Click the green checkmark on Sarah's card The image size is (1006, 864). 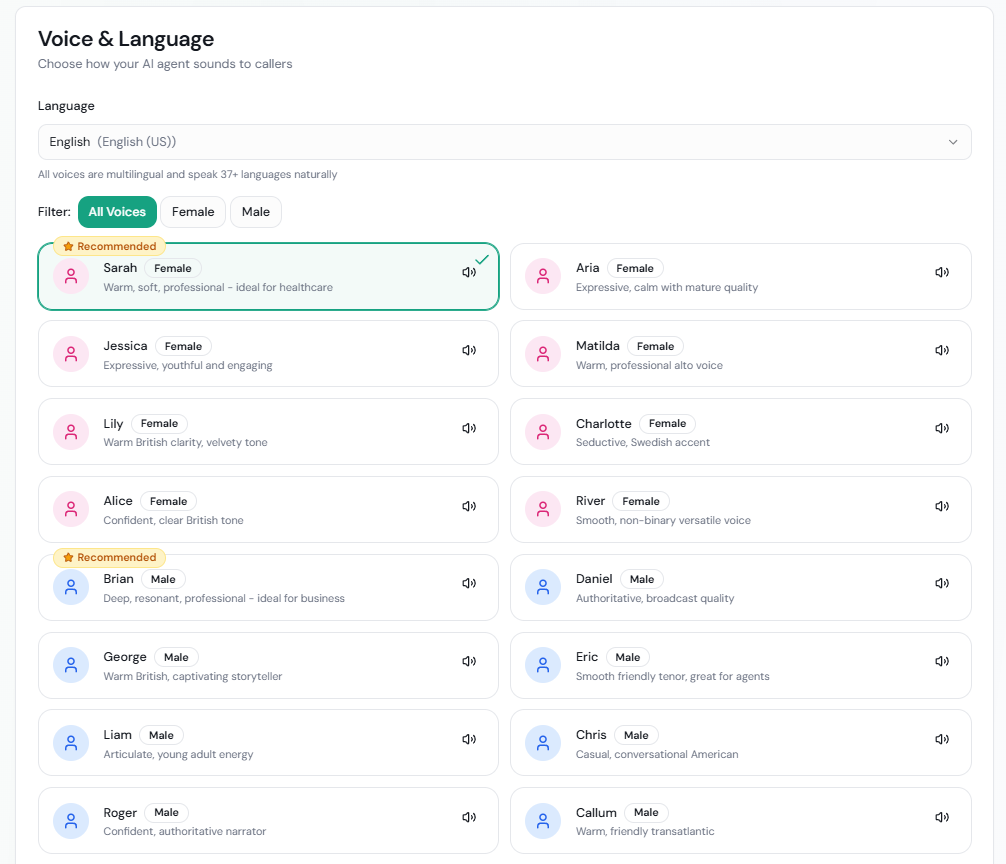pyautogui.click(x=481, y=257)
